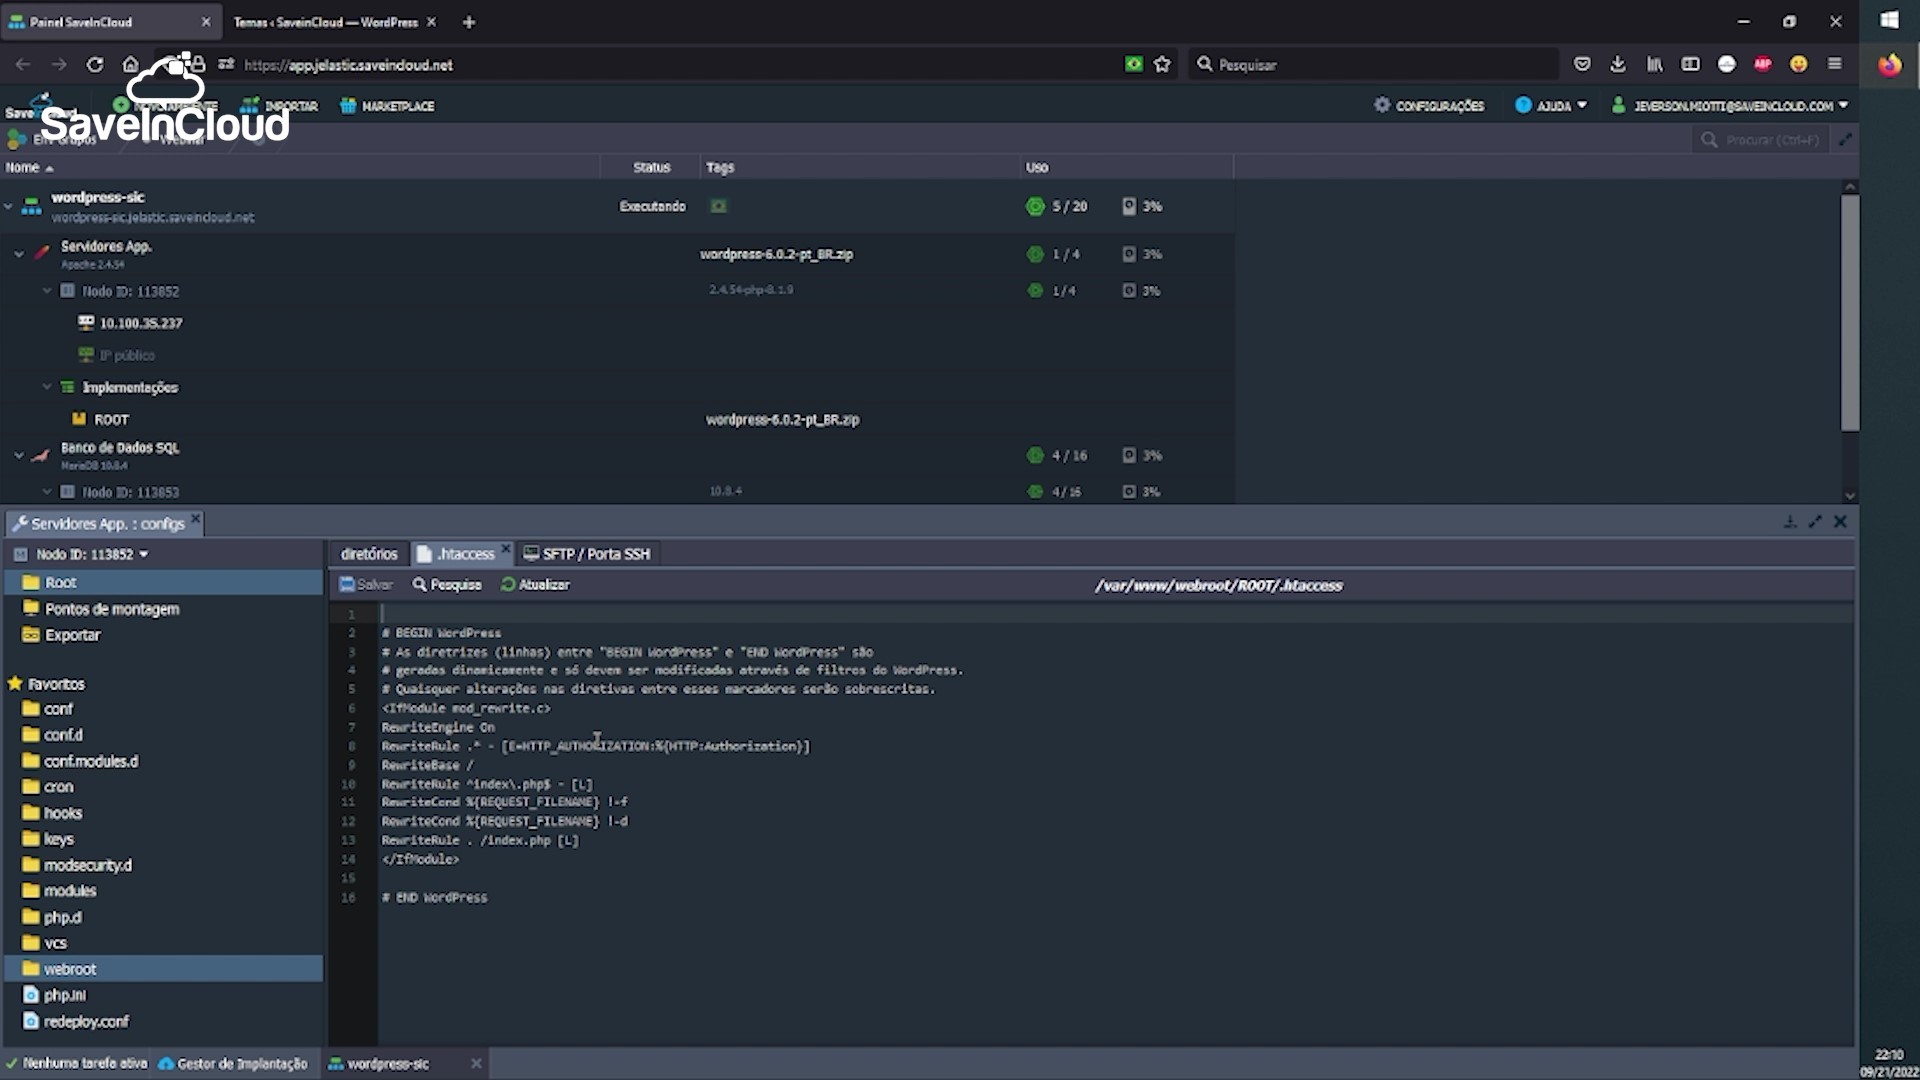Open the Ajuda help dropdown
This screenshot has height=1080, width=1920.
point(1551,105)
